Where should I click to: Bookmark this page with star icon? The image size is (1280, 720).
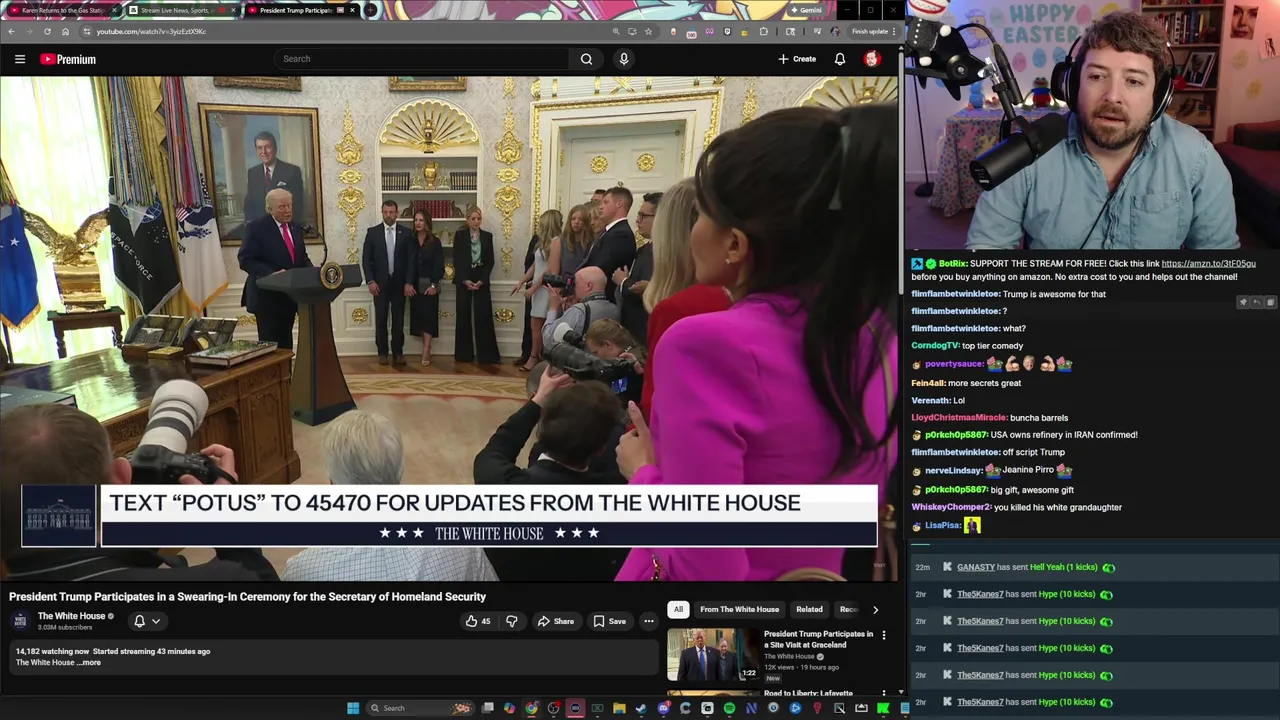point(648,31)
